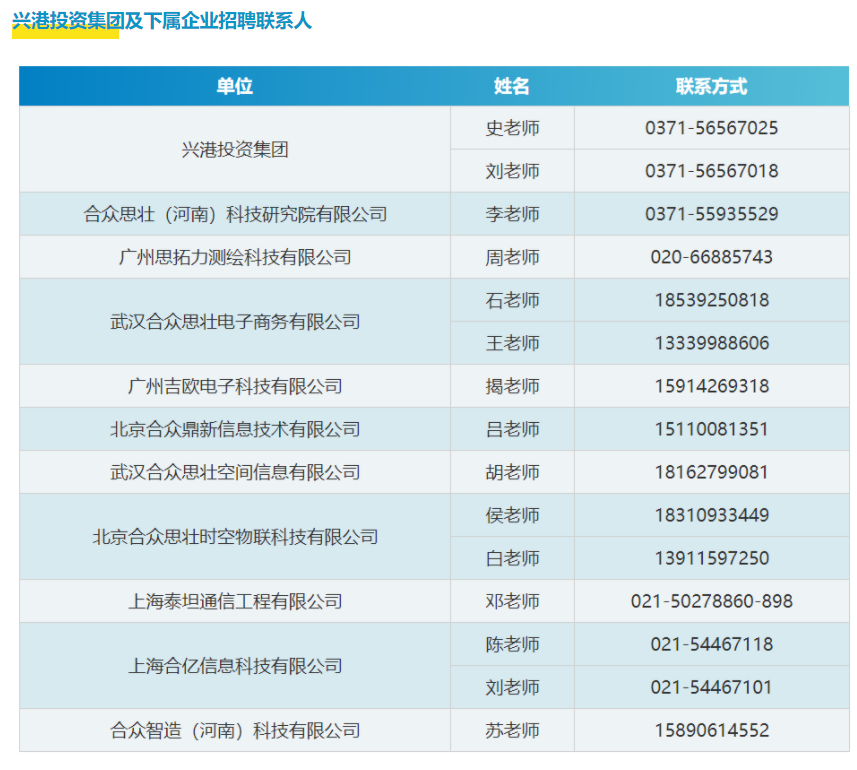This screenshot has width=857, height=770.
Task: Select mobile number 13339988606
Action: [712, 343]
